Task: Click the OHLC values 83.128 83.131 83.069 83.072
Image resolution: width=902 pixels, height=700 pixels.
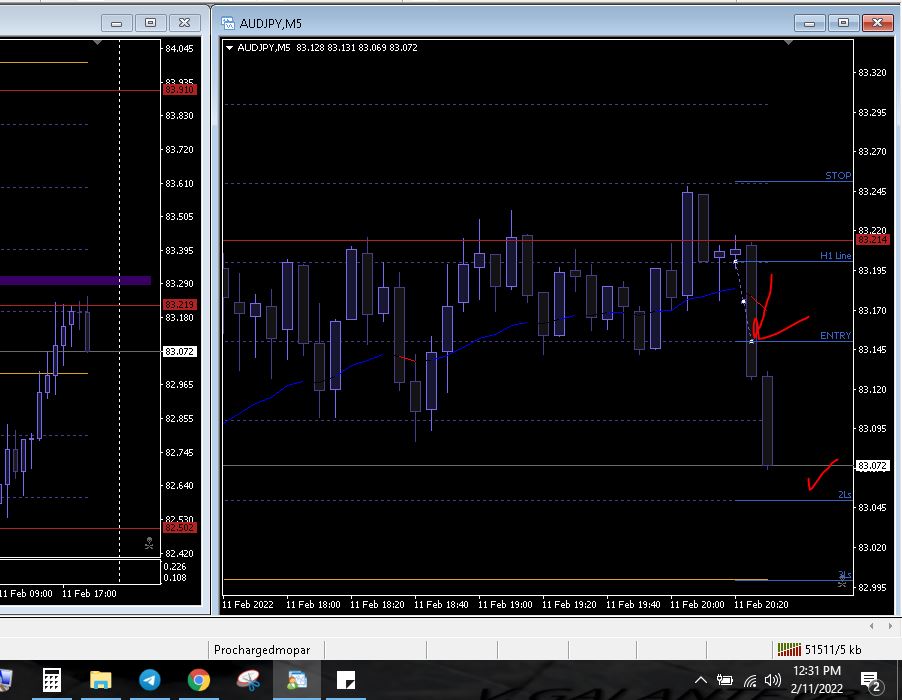Action: pos(357,48)
